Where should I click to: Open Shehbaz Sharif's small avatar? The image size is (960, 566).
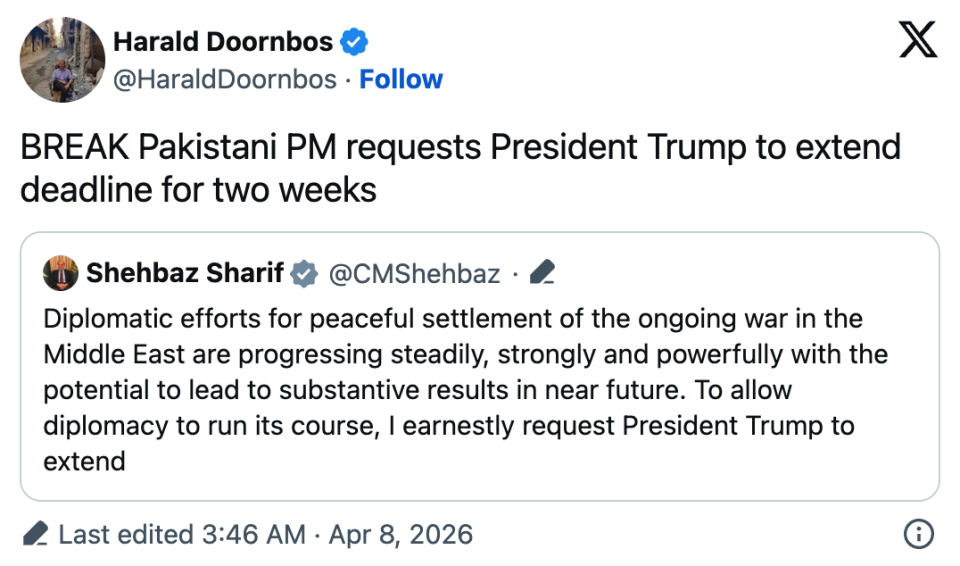point(61,272)
